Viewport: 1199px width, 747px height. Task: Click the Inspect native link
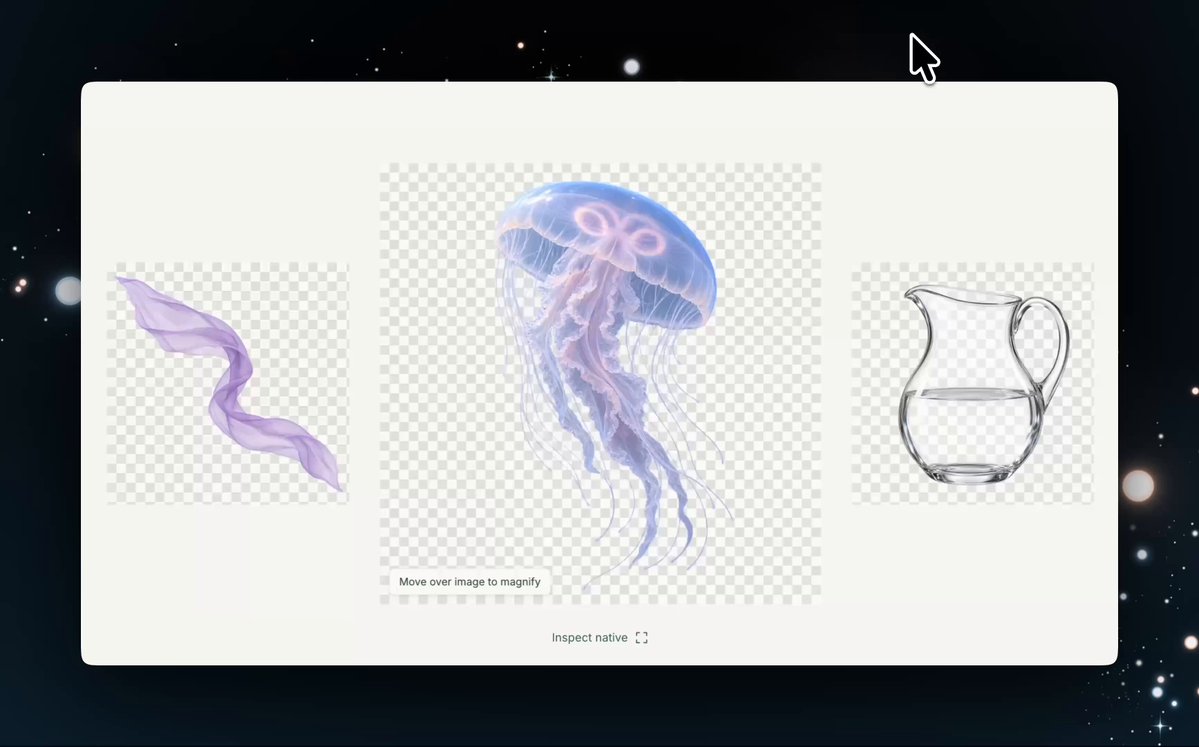[x=590, y=638]
